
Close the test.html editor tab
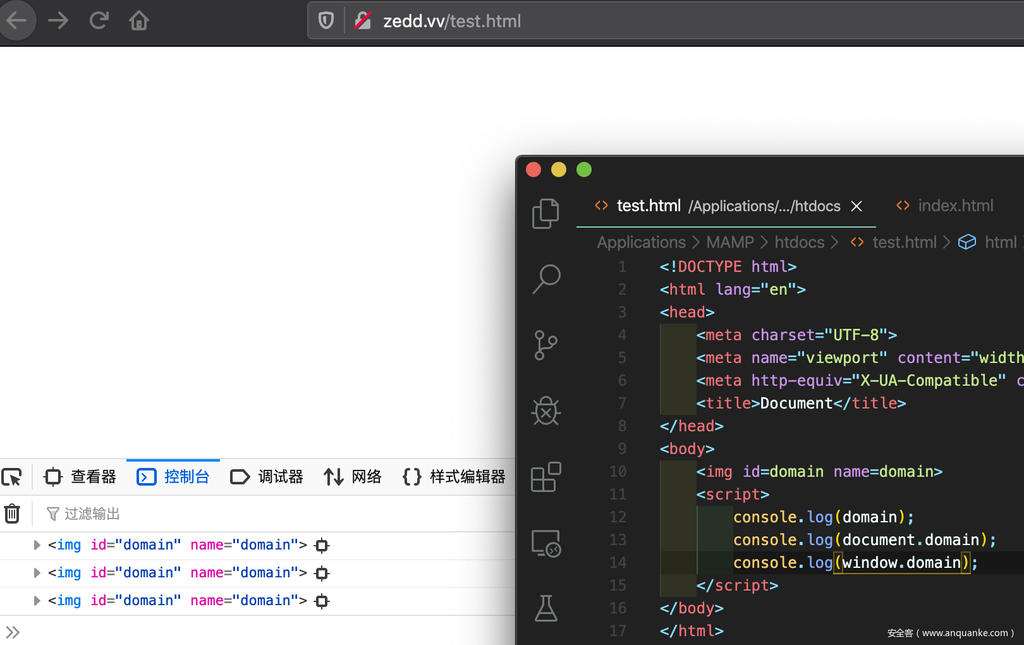pyautogui.click(x=856, y=206)
